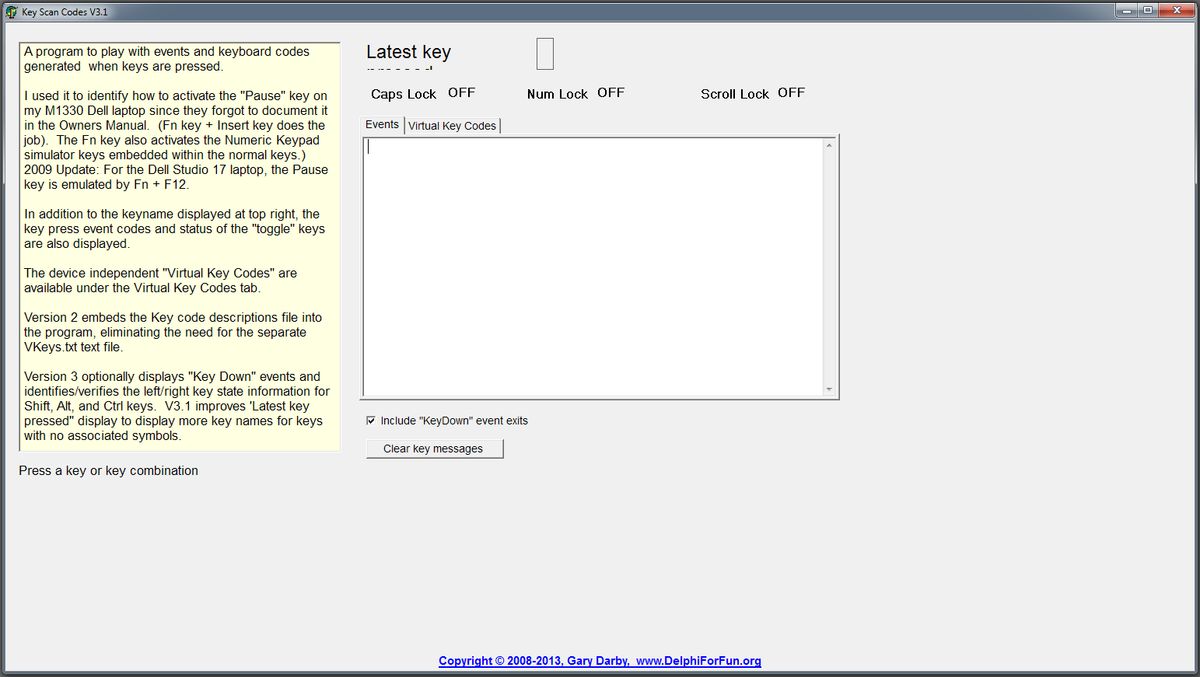Maximize the Key Scan Codes window

[1148, 10]
